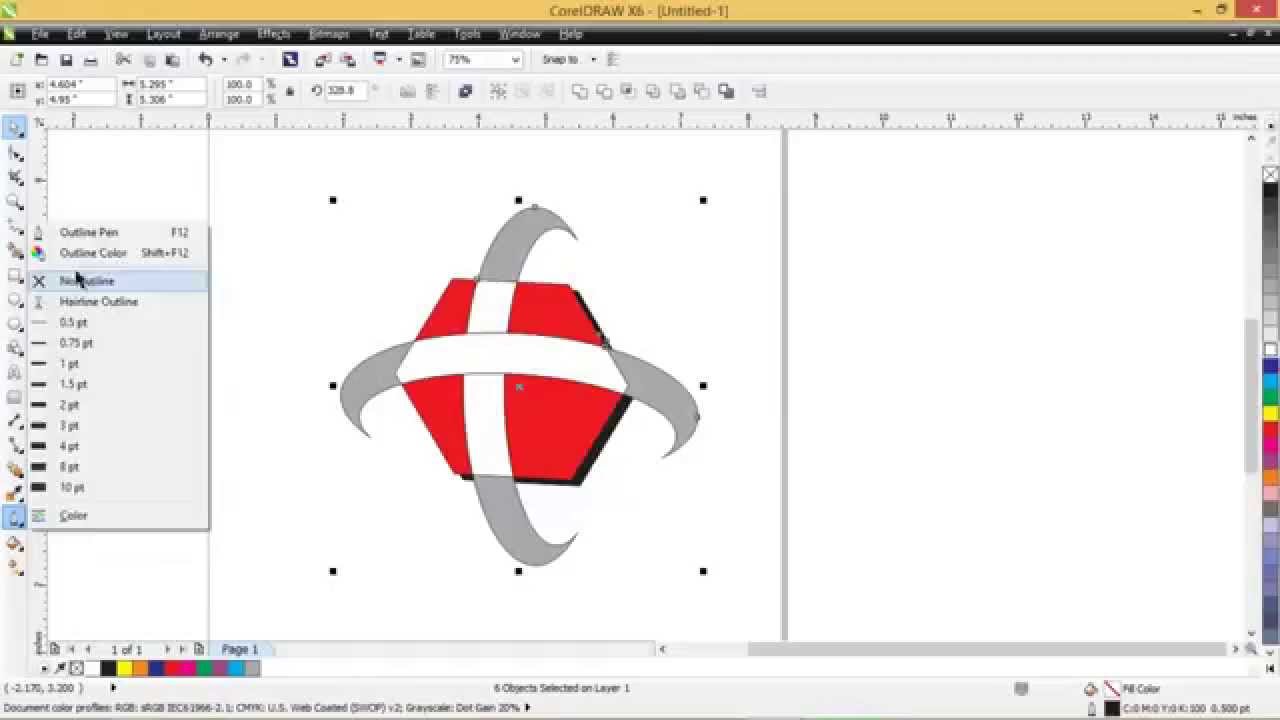Choose No Outline from flyout
This screenshot has height=720, width=1280.
point(88,281)
